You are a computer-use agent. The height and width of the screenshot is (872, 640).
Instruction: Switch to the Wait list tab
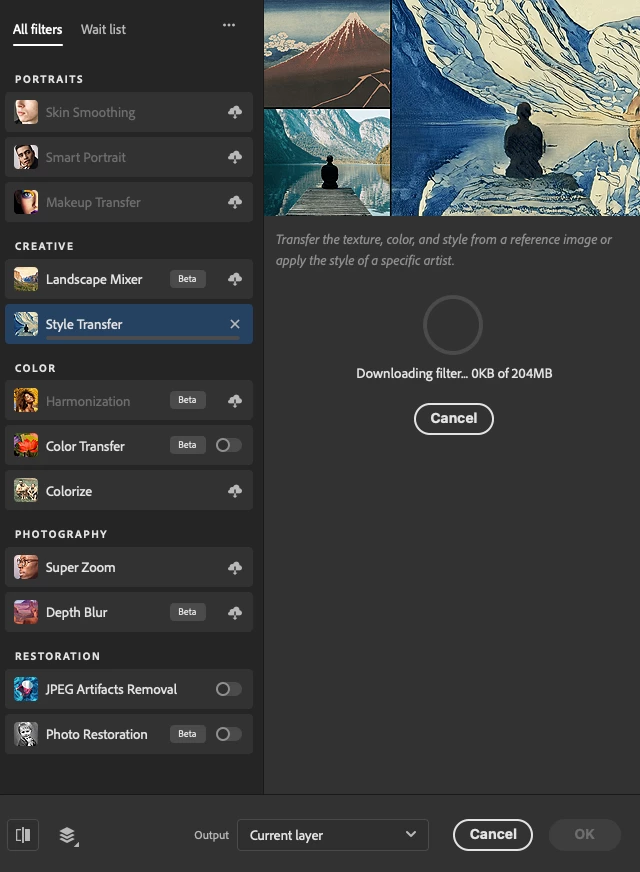pos(103,29)
